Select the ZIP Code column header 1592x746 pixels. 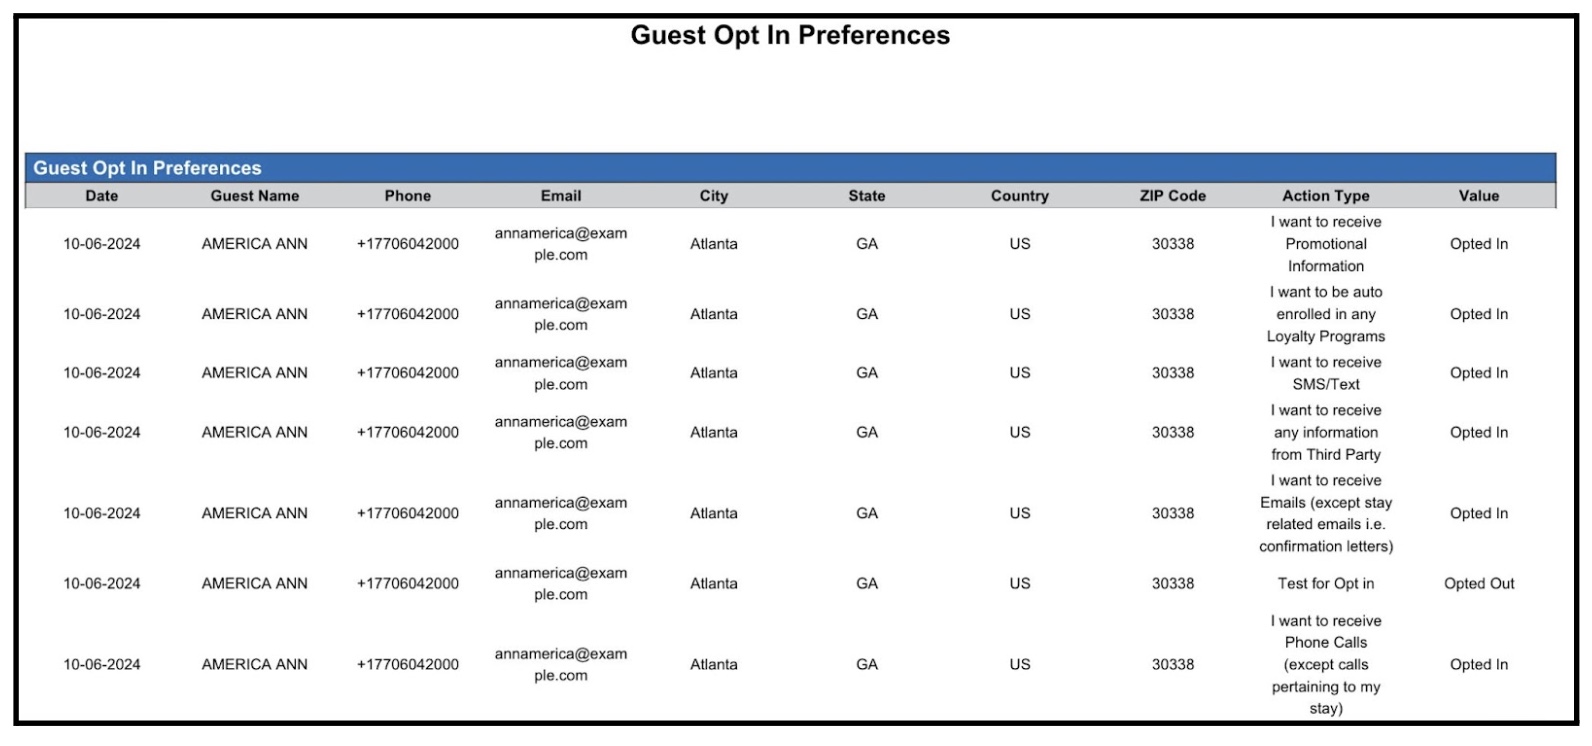pyautogui.click(x=1173, y=196)
